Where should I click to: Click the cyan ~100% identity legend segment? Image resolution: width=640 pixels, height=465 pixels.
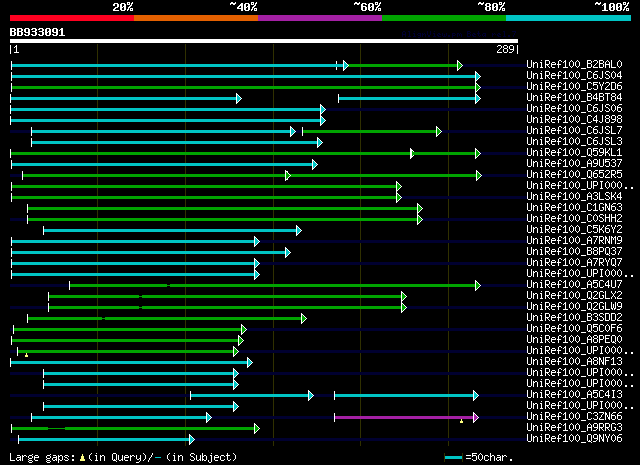pyautogui.click(x=568, y=18)
